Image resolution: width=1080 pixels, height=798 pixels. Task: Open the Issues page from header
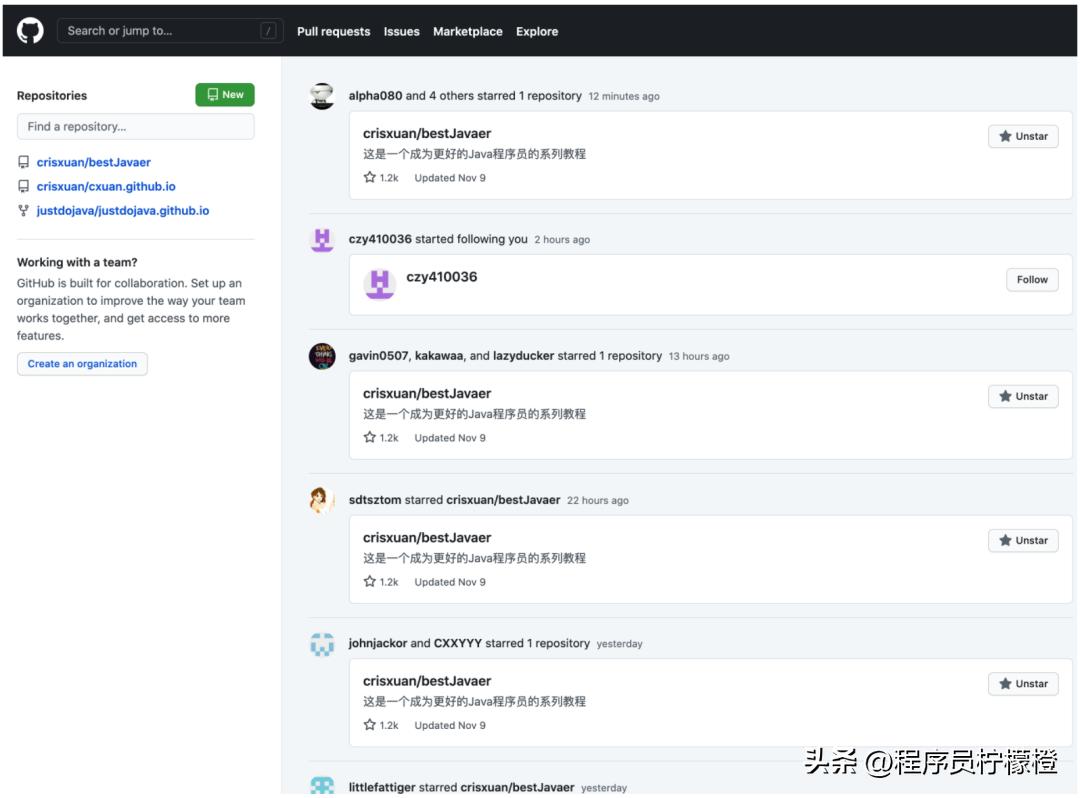tap(401, 32)
